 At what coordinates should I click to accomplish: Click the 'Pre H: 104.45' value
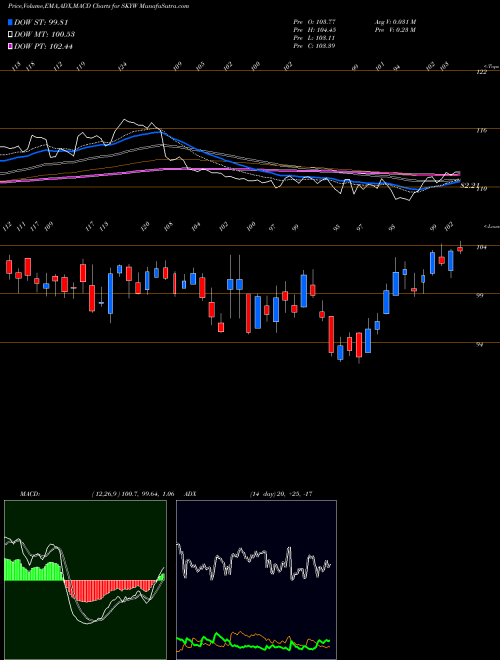click(314, 29)
